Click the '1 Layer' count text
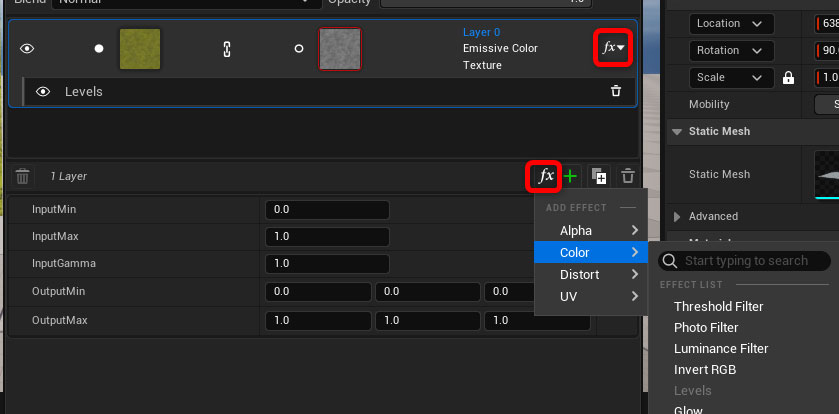 click(68, 176)
